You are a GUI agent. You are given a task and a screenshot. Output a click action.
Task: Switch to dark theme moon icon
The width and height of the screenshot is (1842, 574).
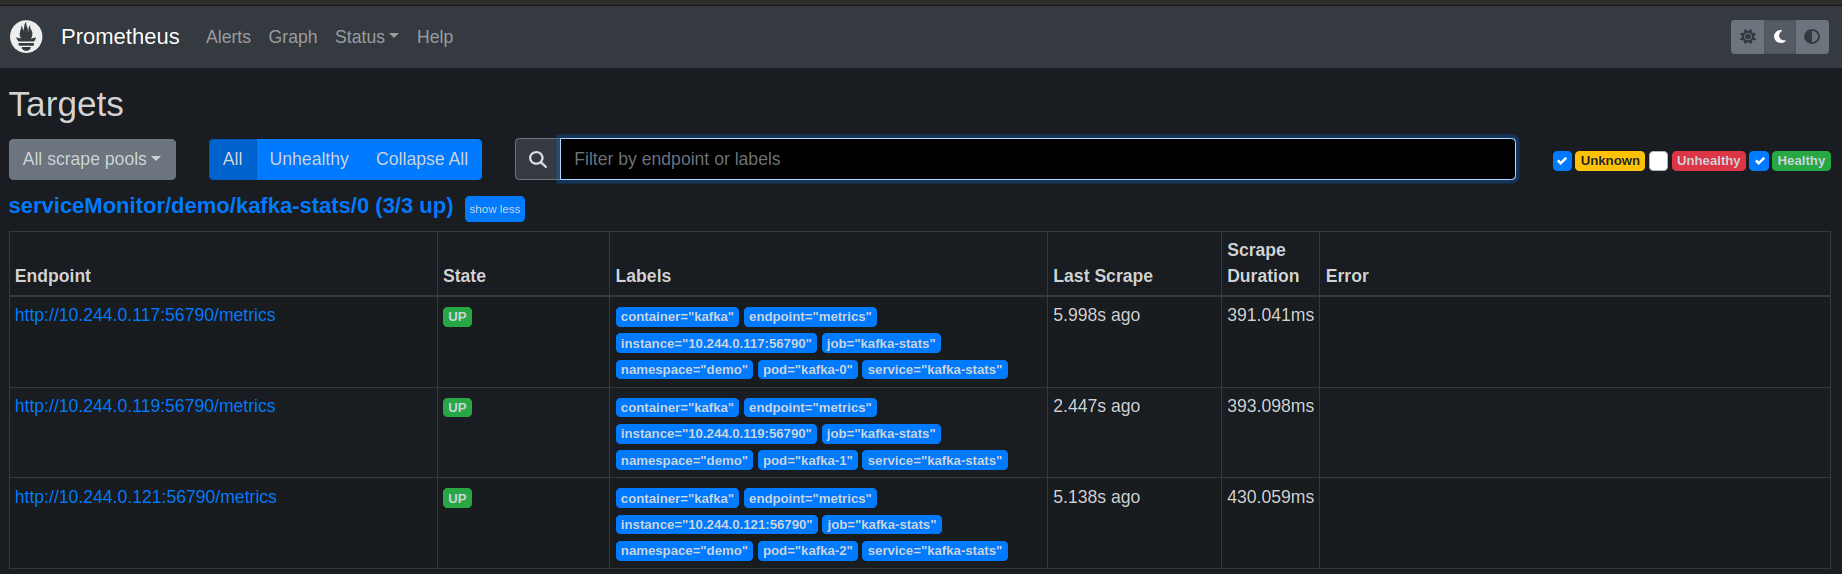1780,37
